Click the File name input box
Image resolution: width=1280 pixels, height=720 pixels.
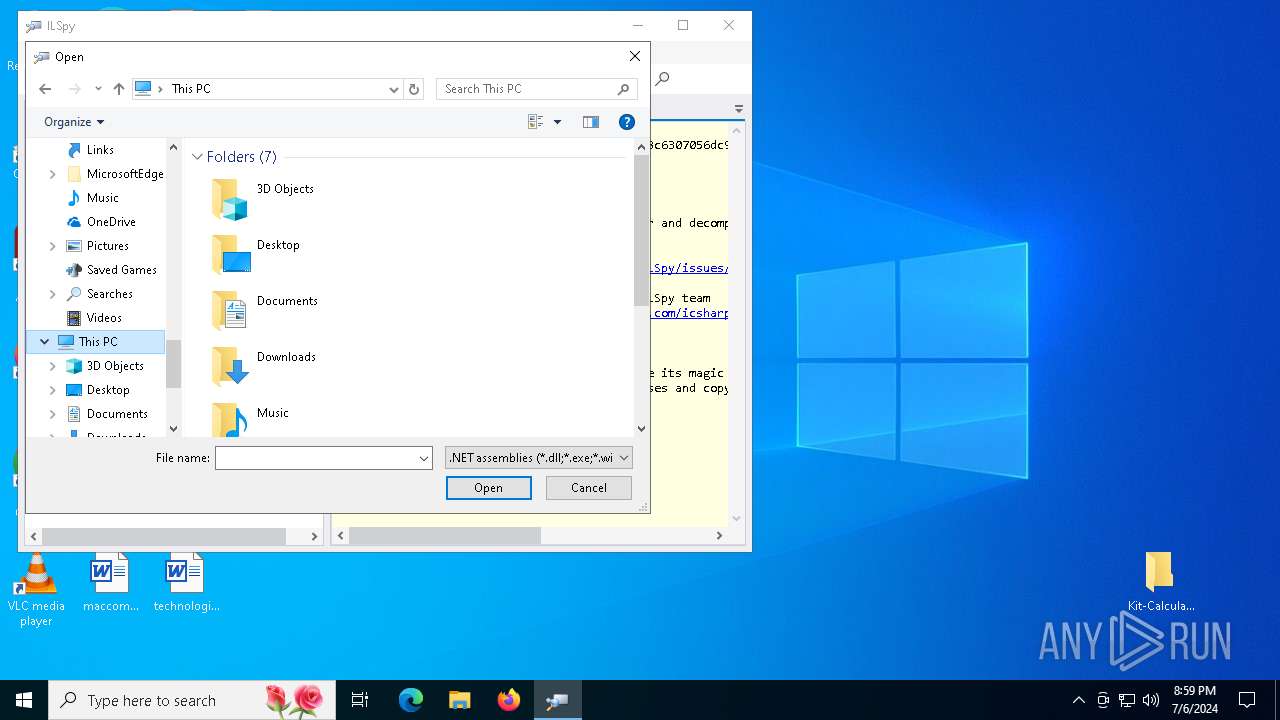[315, 458]
